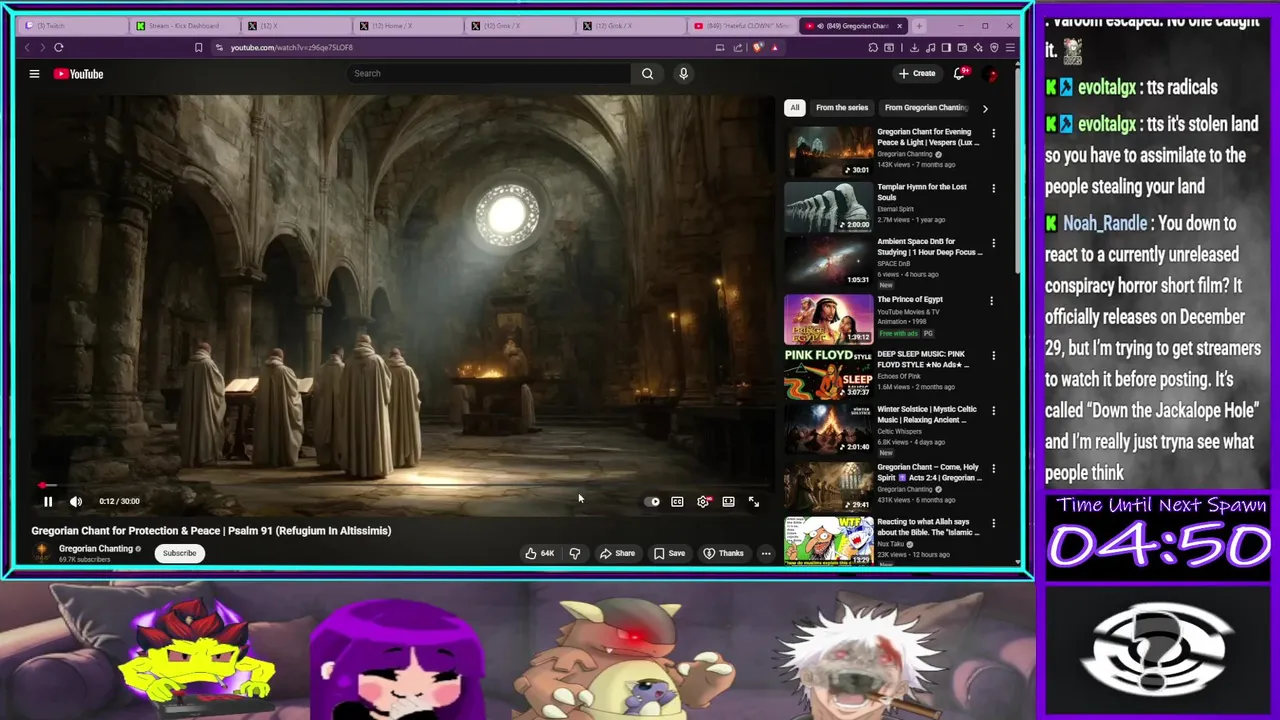Open YouTube notifications bell

(959, 73)
